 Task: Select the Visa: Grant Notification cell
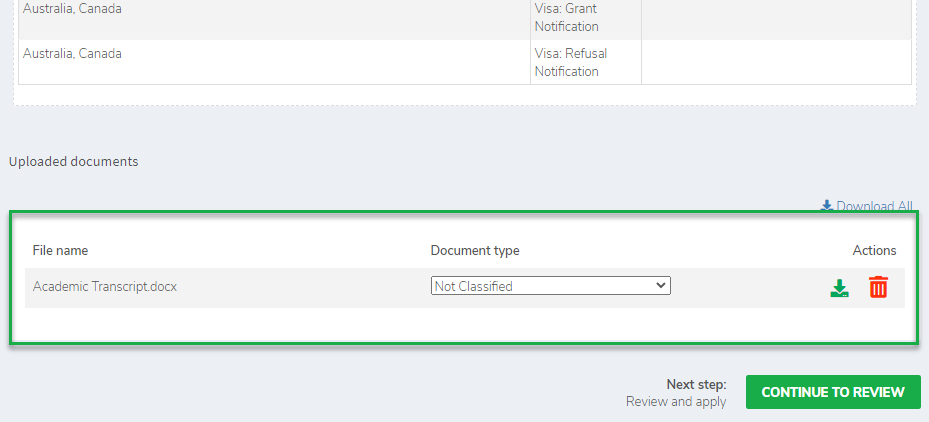(x=567, y=18)
